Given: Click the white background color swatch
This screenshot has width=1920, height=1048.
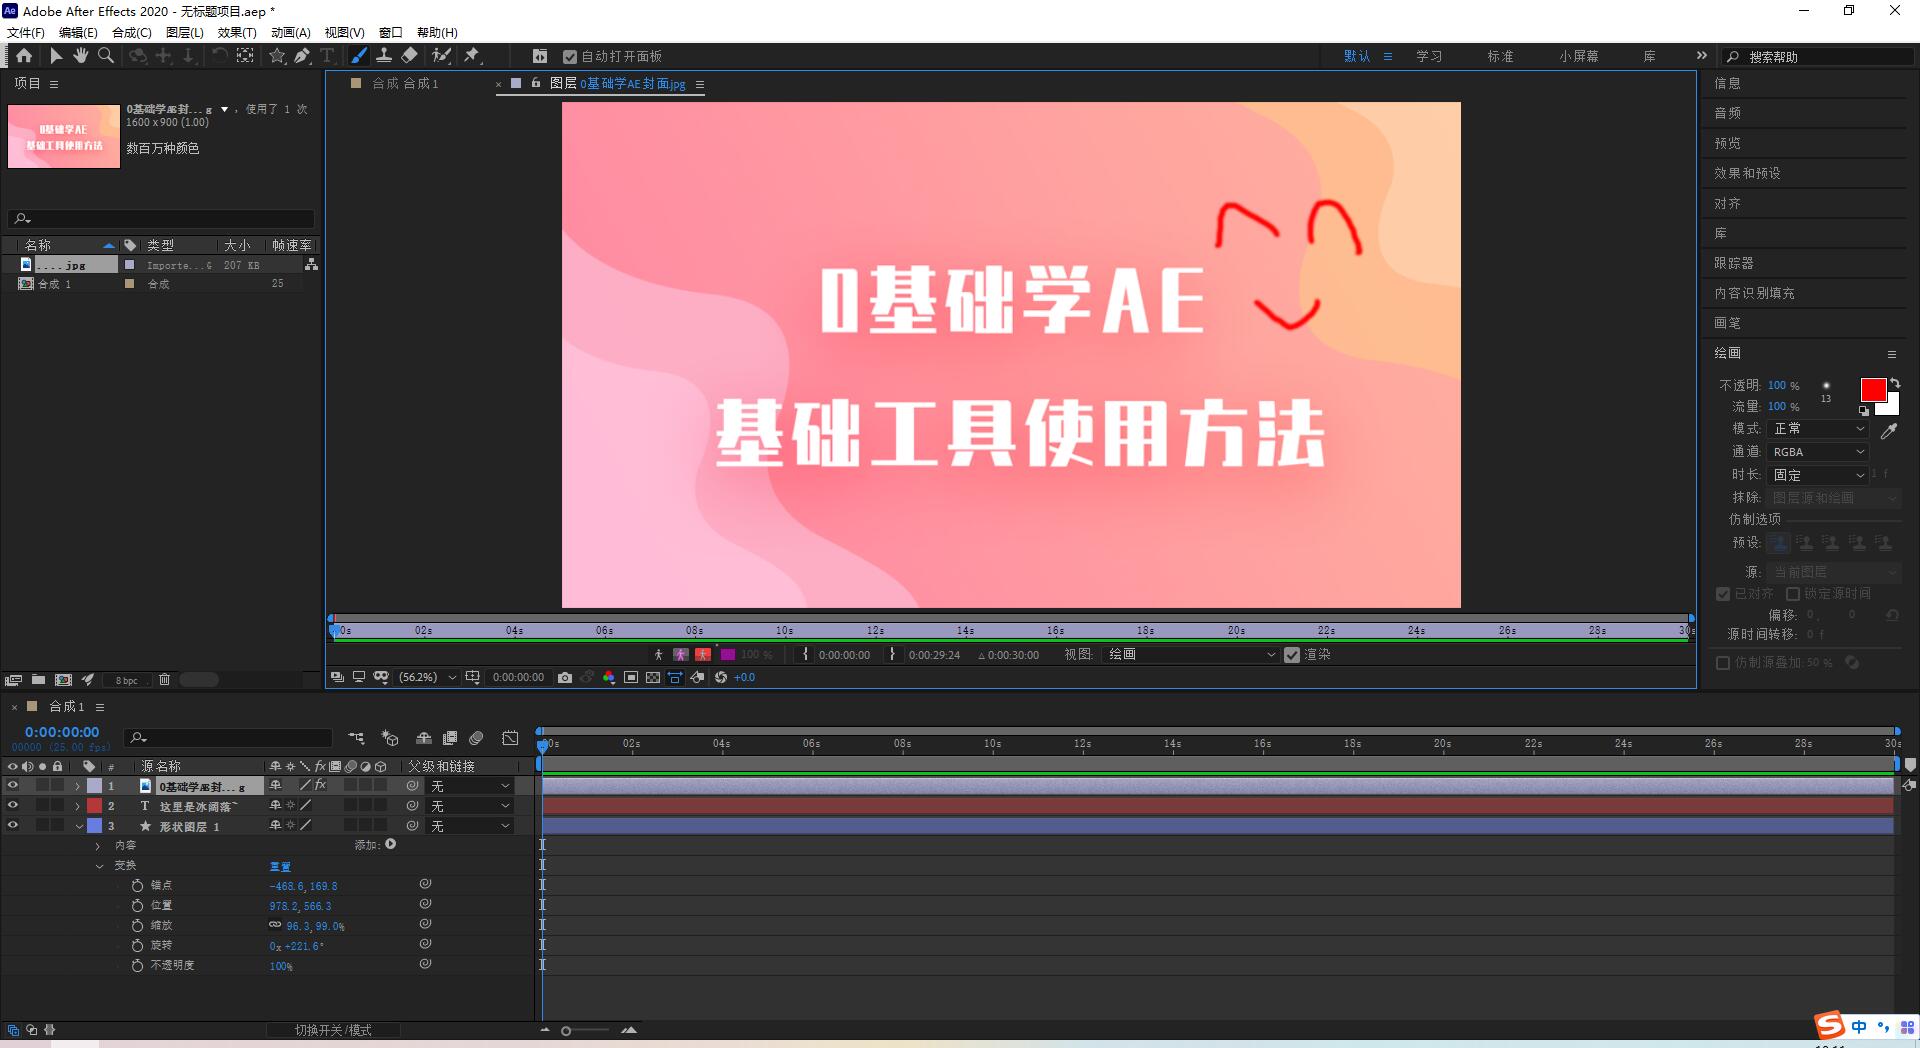Looking at the screenshot, I should click(1890, 405).
